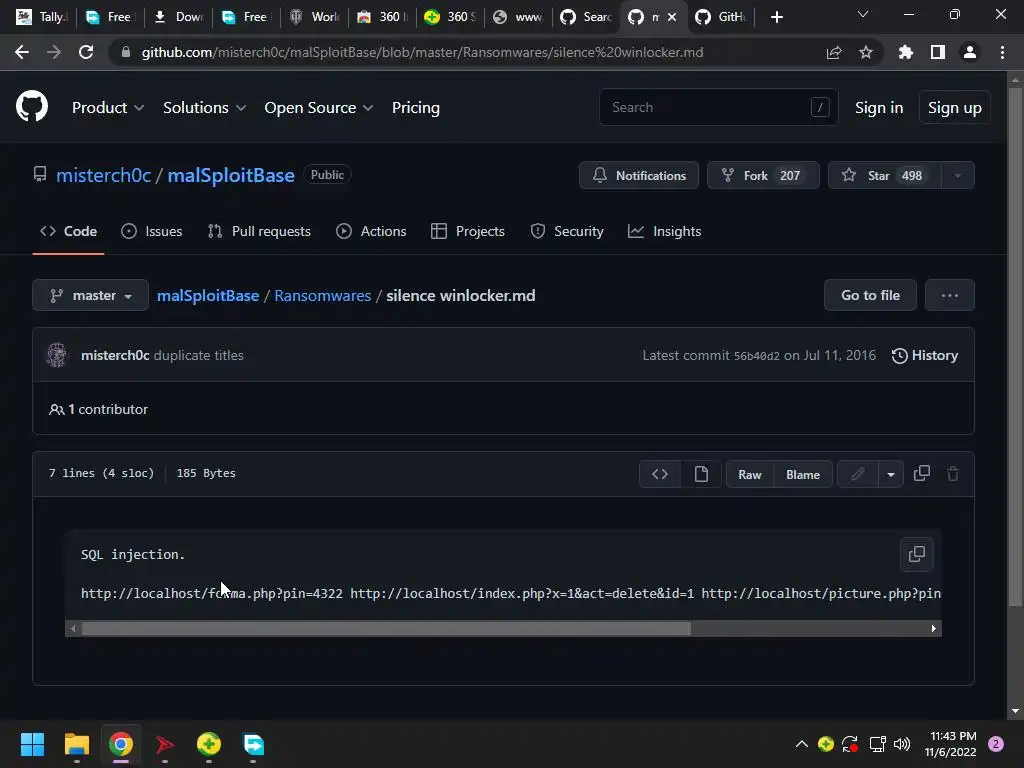Open a new browser tab
Viewport: 1024px width, 768px height.
click(776, 17)
